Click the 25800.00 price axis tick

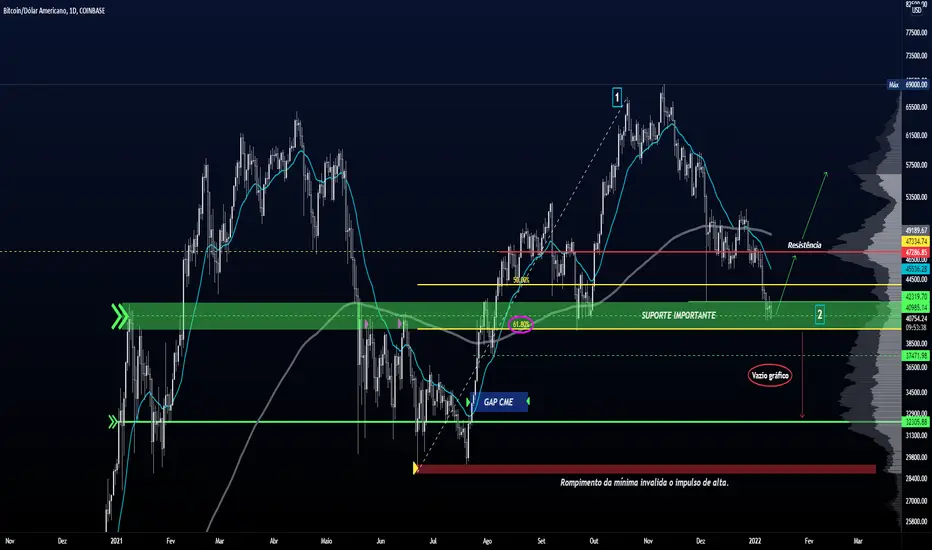pos(916,521)
